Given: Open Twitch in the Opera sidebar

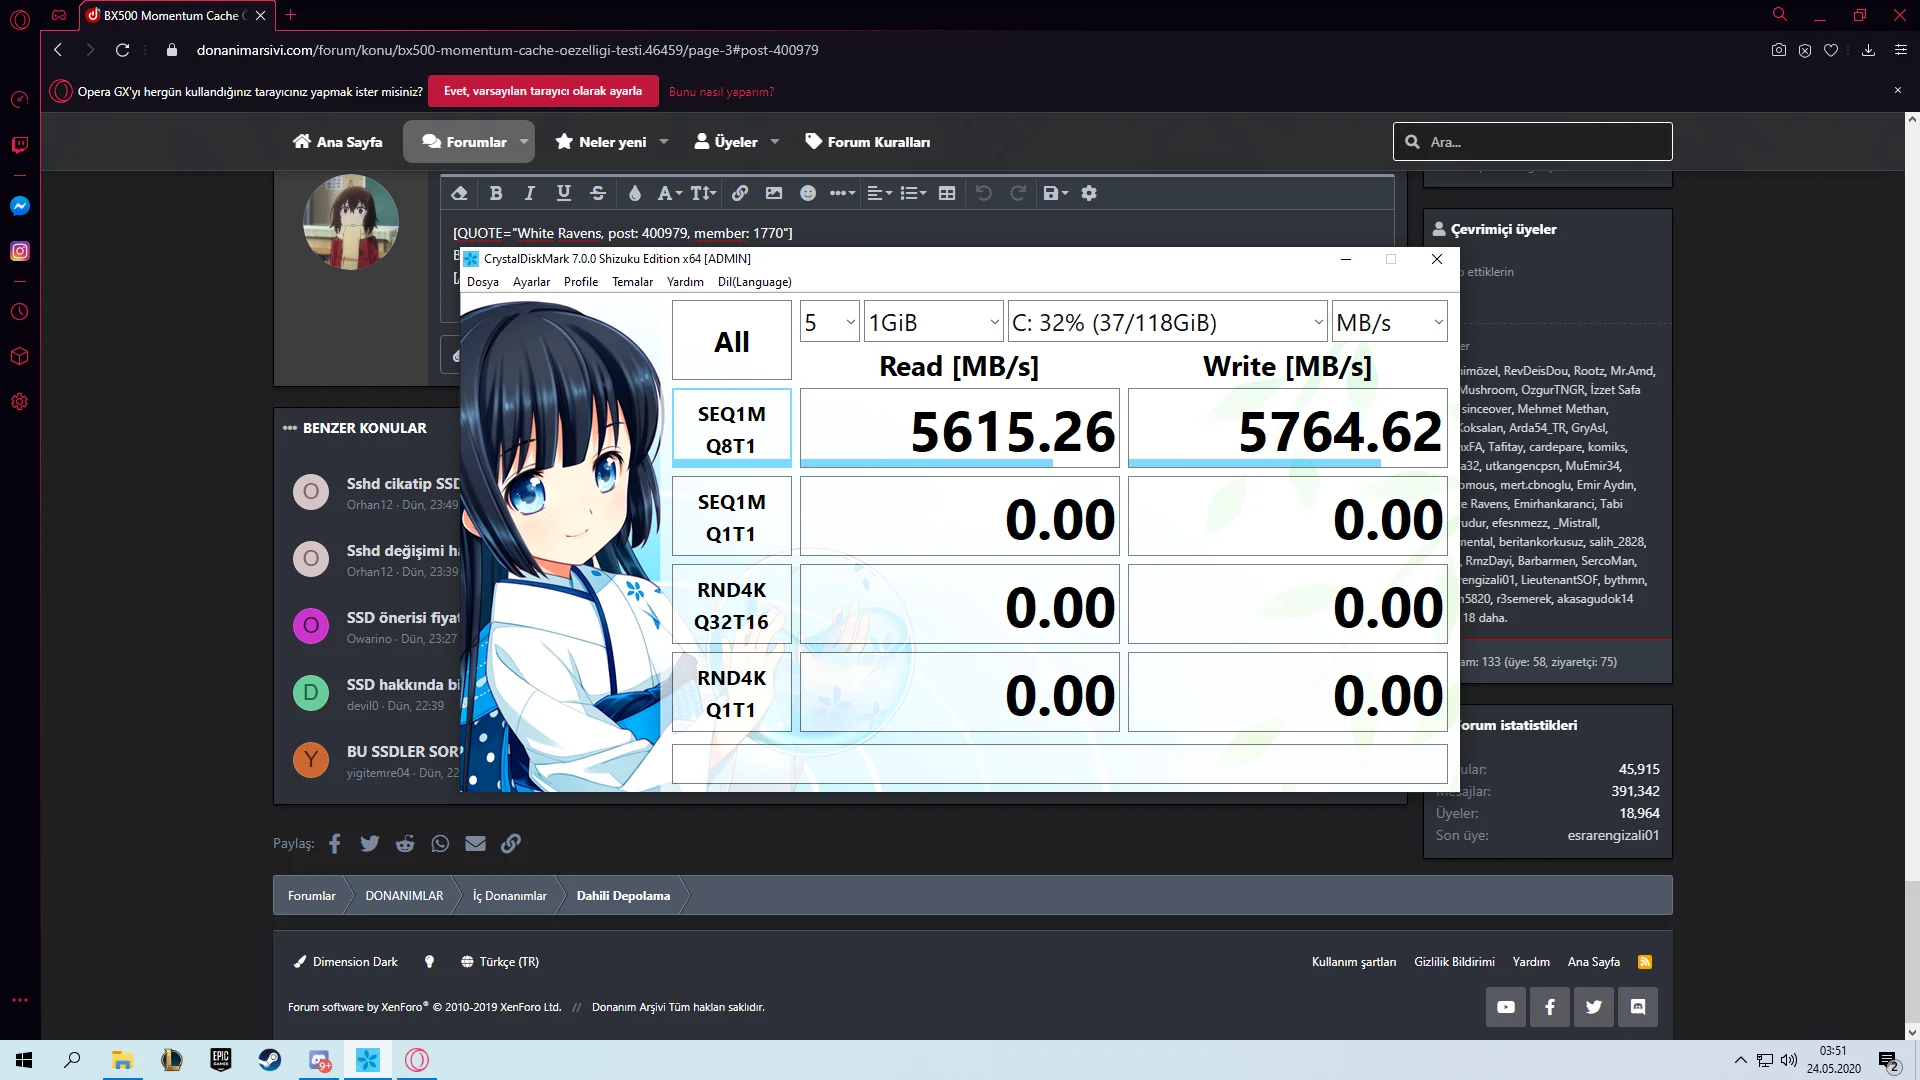Looking at the screenshot, I should click(19, 145).
